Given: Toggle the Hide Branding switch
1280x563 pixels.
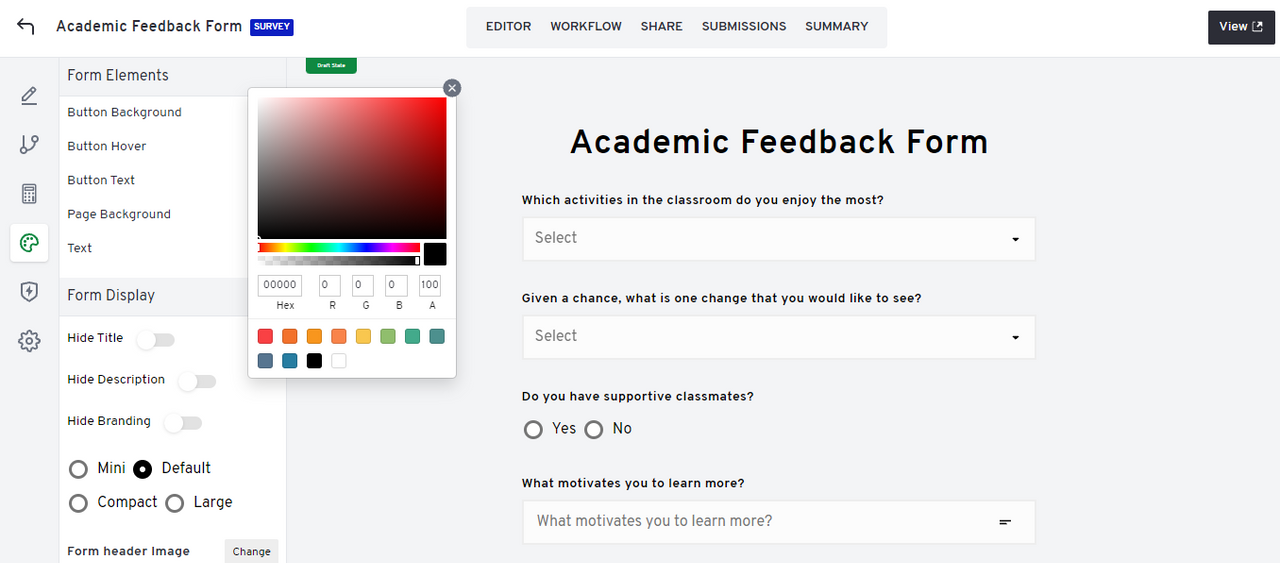Looking at the screenshot, I should (183, 423).
